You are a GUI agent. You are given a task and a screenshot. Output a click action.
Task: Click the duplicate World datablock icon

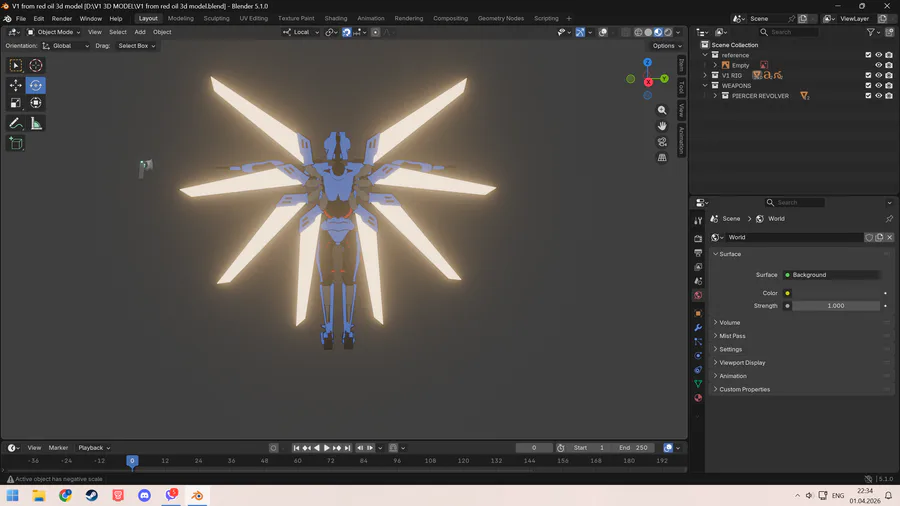pos(879,237)
